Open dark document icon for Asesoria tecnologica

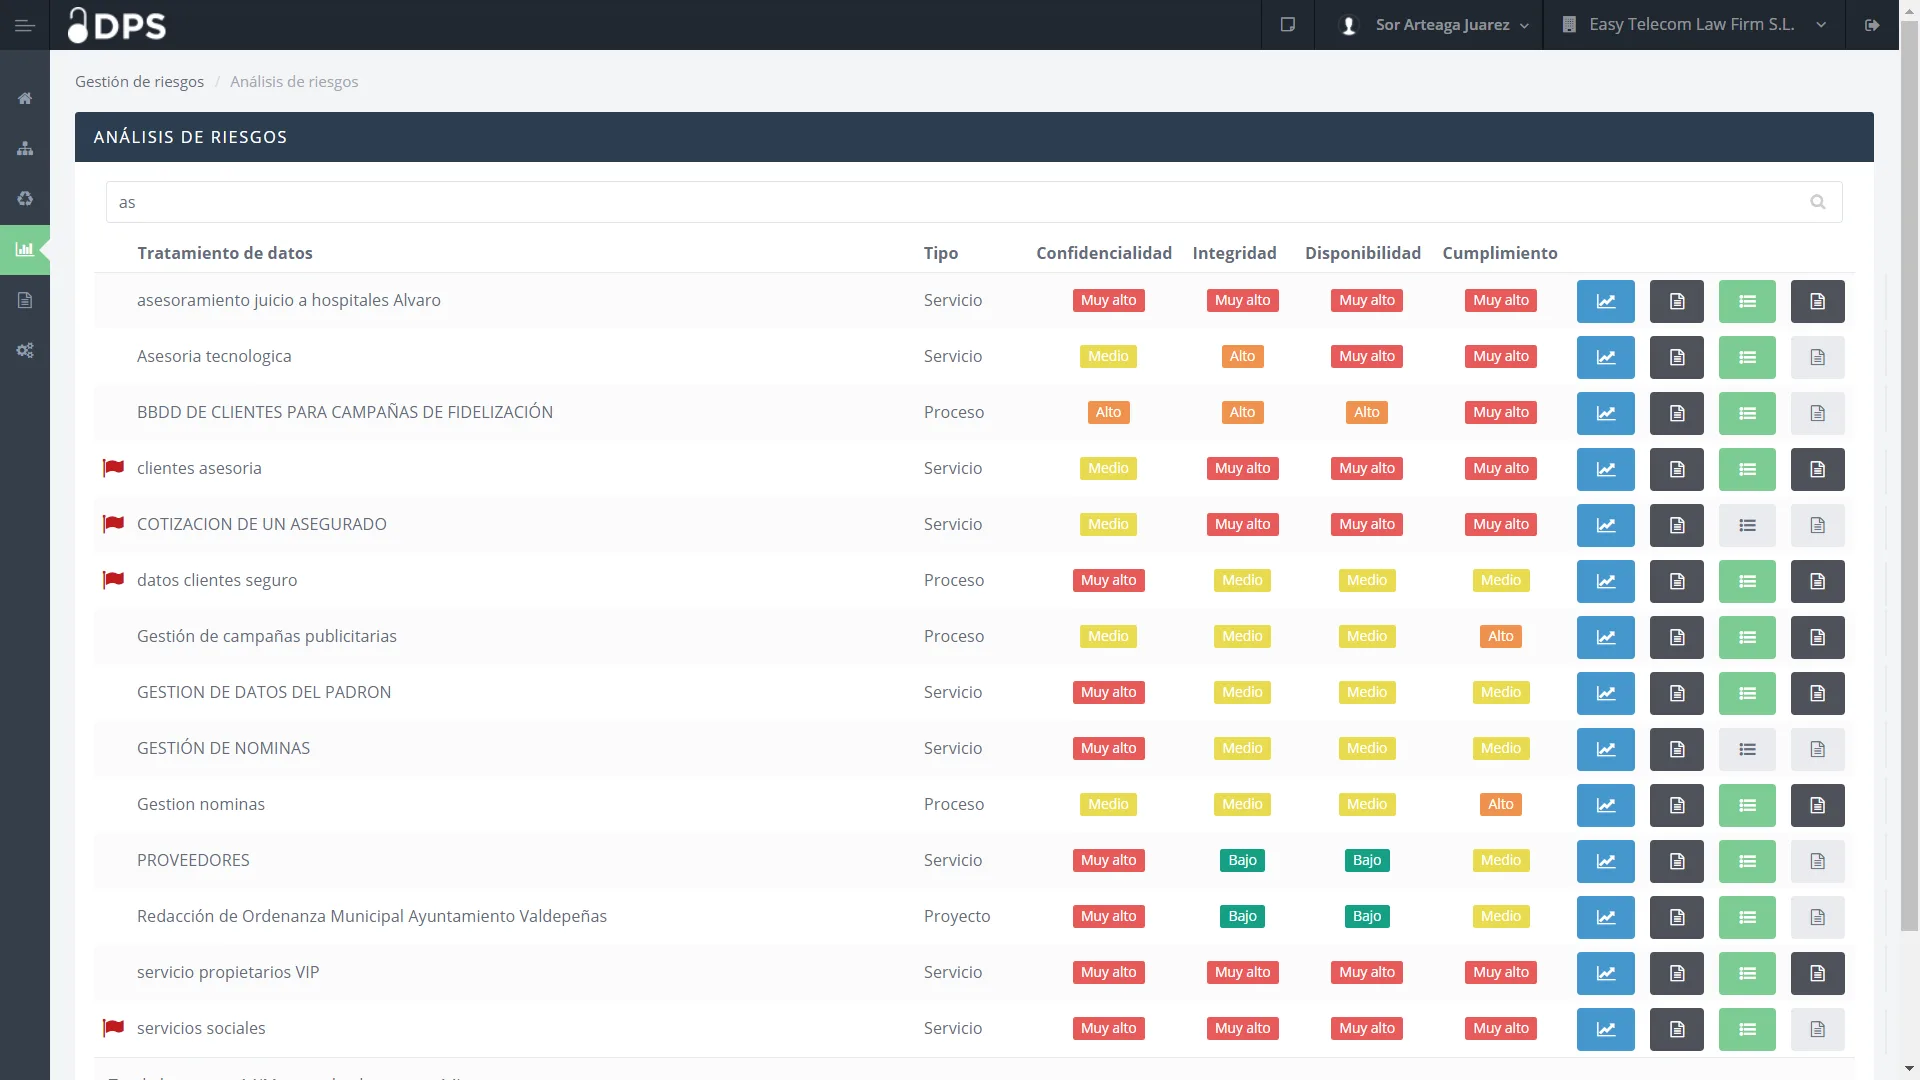[x=1677, y=357]
